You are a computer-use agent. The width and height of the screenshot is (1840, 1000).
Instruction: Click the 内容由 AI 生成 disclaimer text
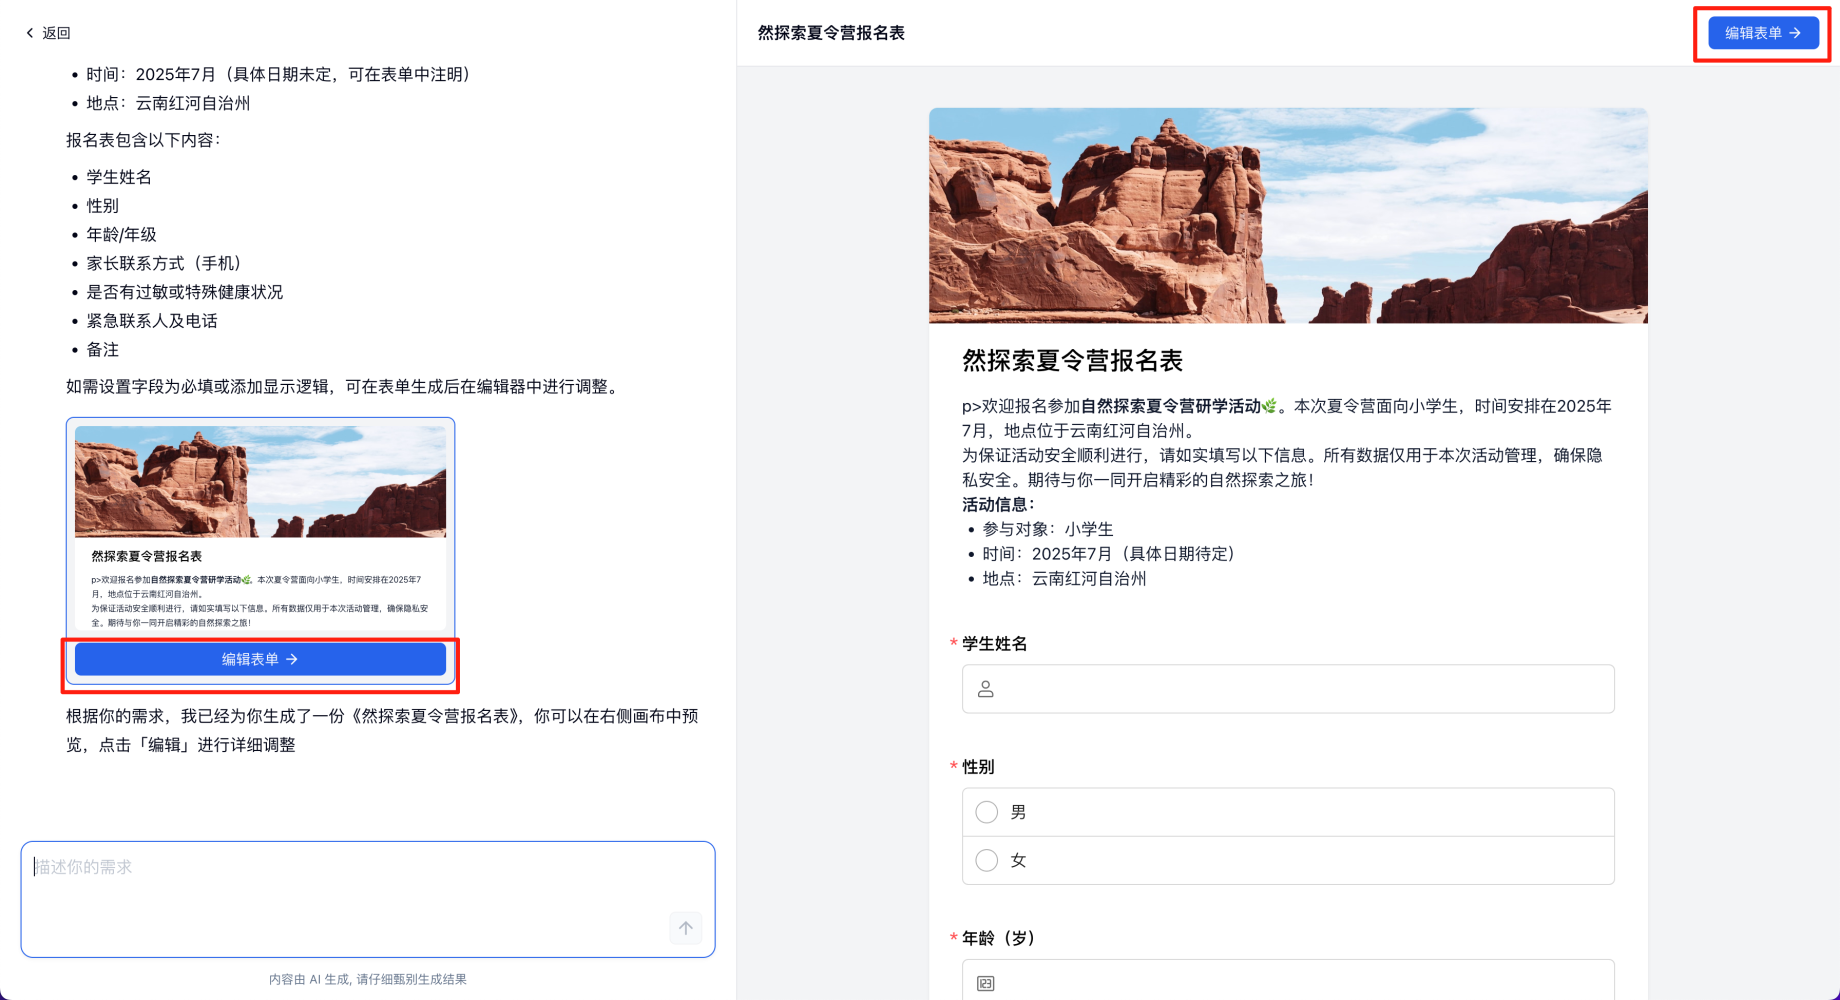(367, 979)
